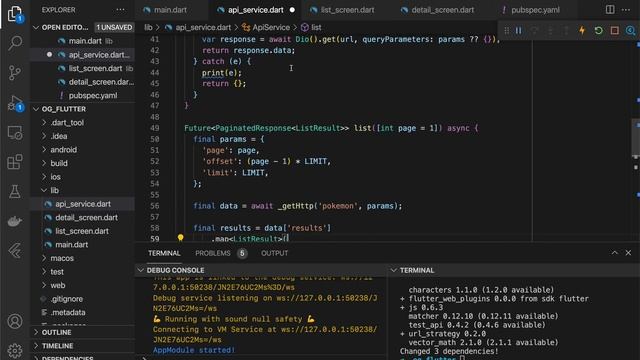Open the Docker view

(15, 221)
